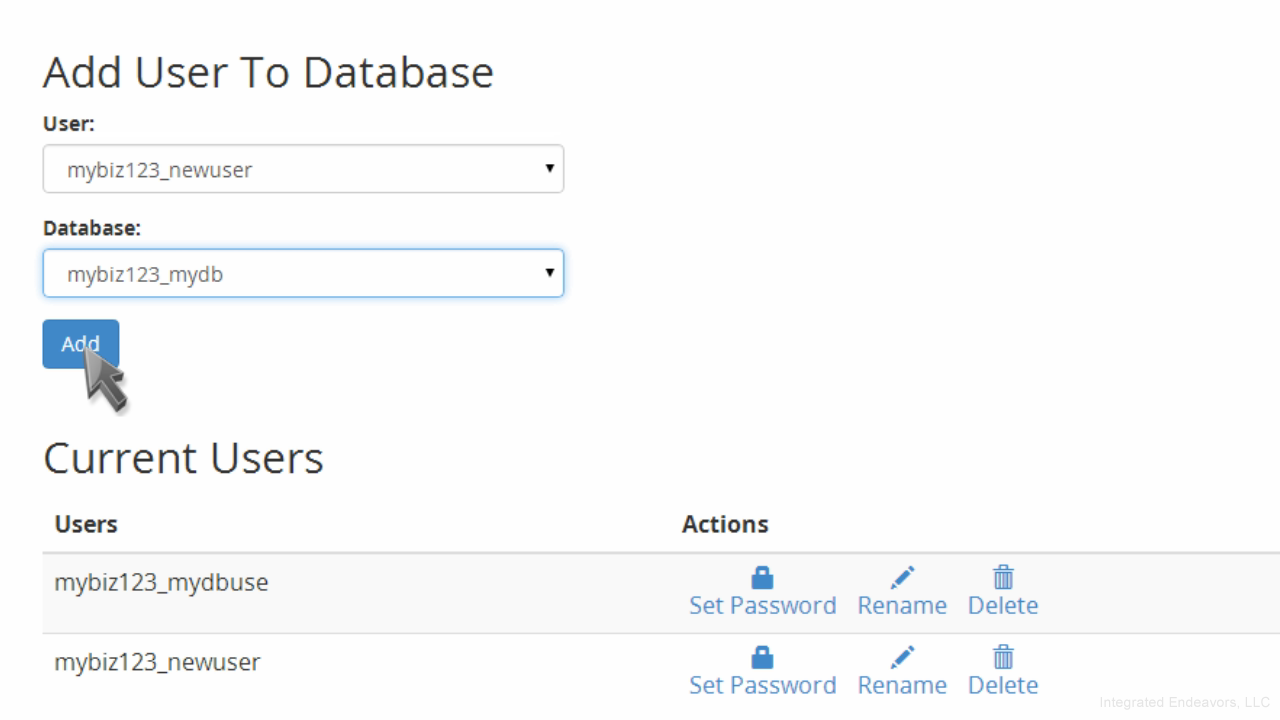
Task: Open the User dropdown showing mybiz123_newuser
Action: (x=303, y=169)
